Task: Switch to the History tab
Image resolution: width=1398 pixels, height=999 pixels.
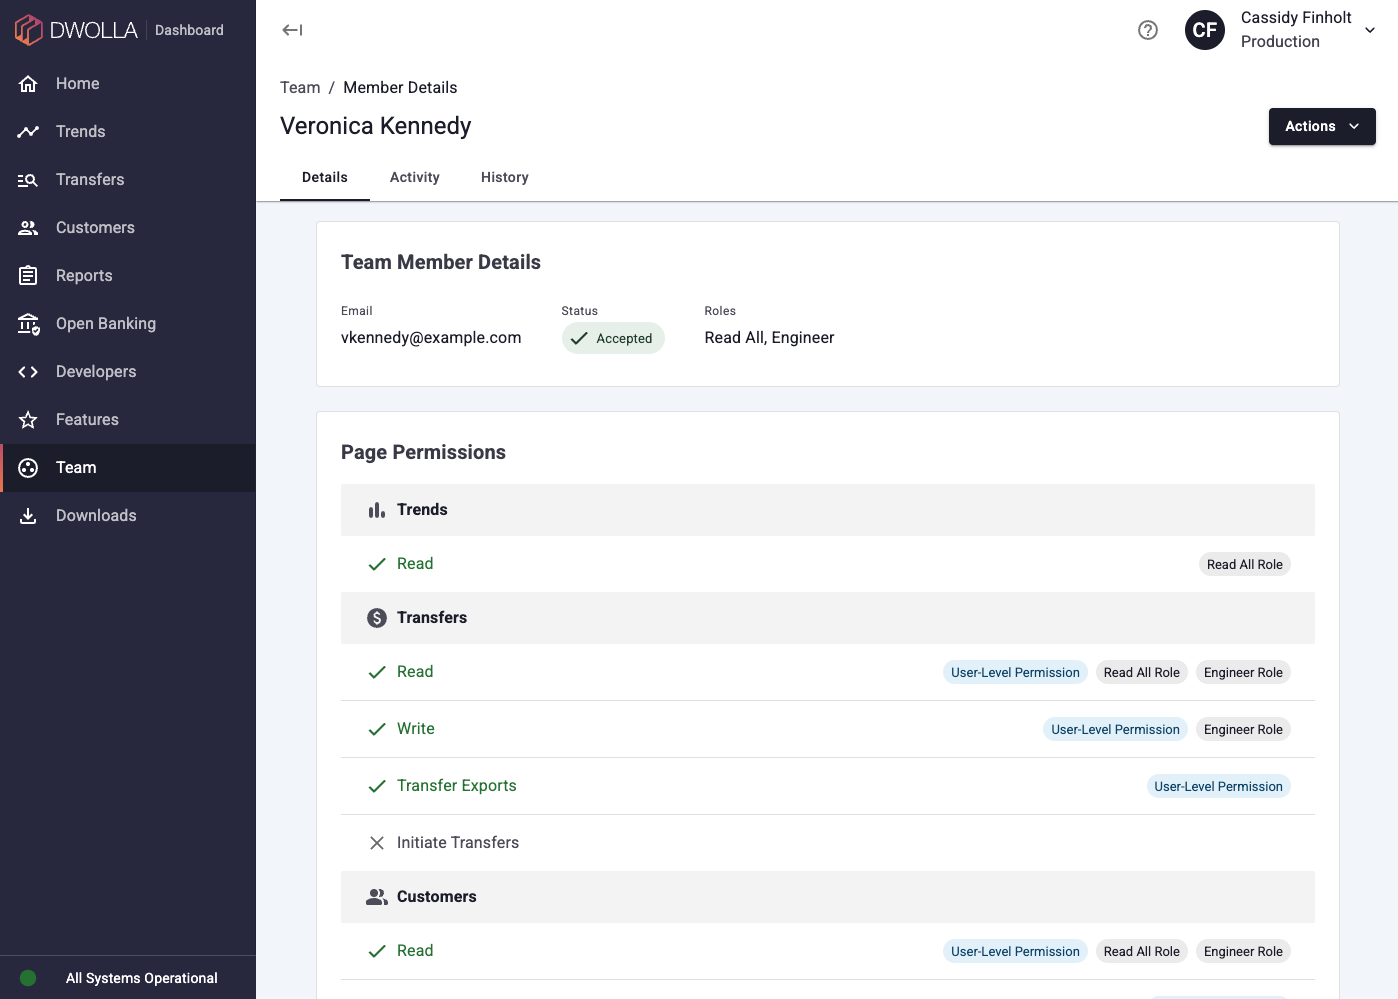Action: pyautogui.click(x=505, y=177)
